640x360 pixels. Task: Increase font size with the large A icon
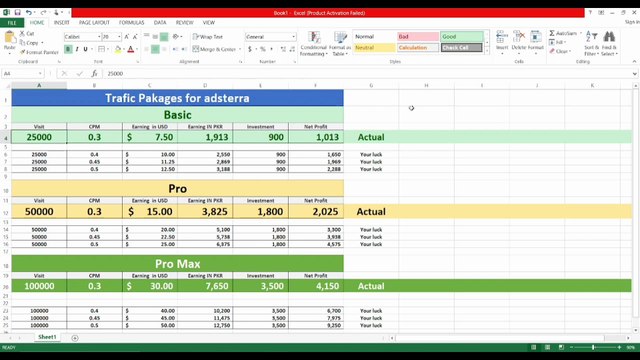coord(127,37)
